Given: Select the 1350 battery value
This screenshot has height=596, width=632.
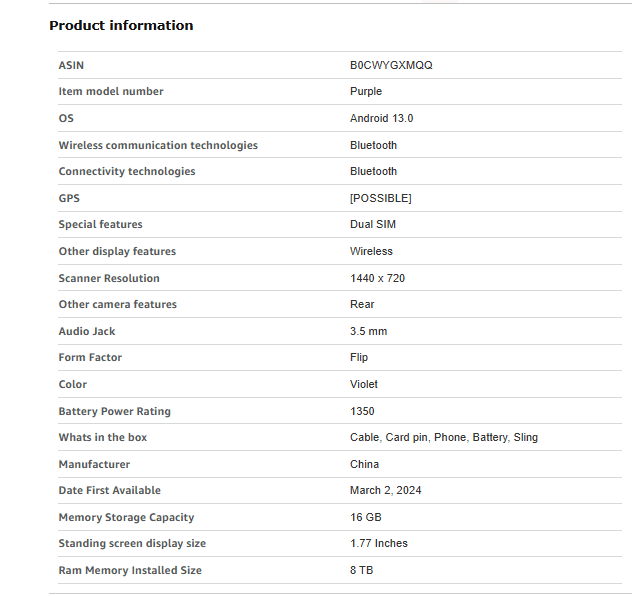Looking at the screenshot, I should (362, 412).
